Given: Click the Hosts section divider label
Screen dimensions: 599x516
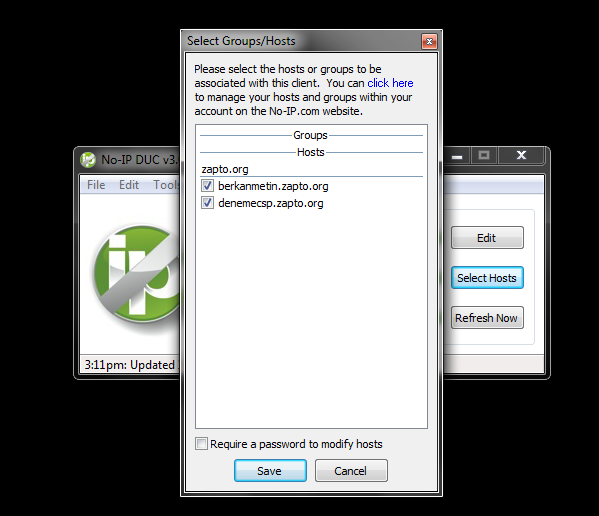Looking at the screenshot, I should (x=311, y=152).
